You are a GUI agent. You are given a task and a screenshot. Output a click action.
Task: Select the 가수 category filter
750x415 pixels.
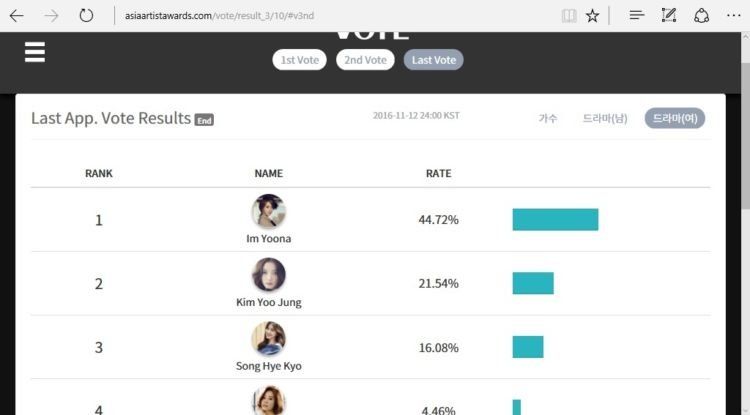(x=548, y=118)
